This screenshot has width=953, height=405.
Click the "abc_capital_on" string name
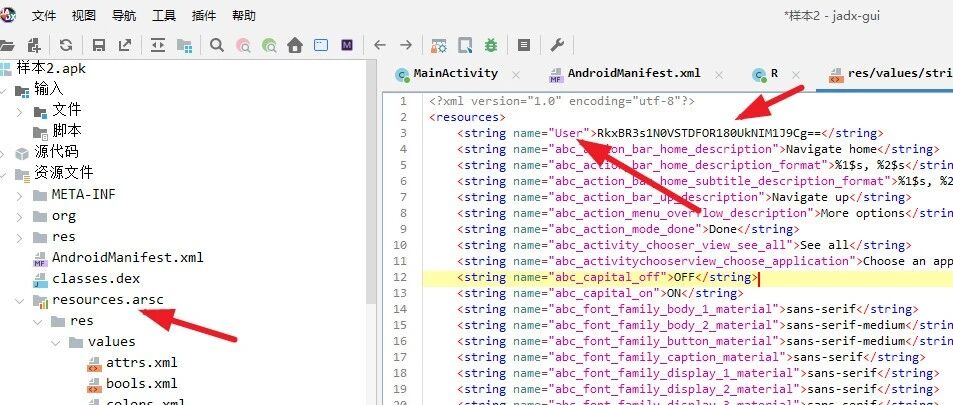click(605, 293)
